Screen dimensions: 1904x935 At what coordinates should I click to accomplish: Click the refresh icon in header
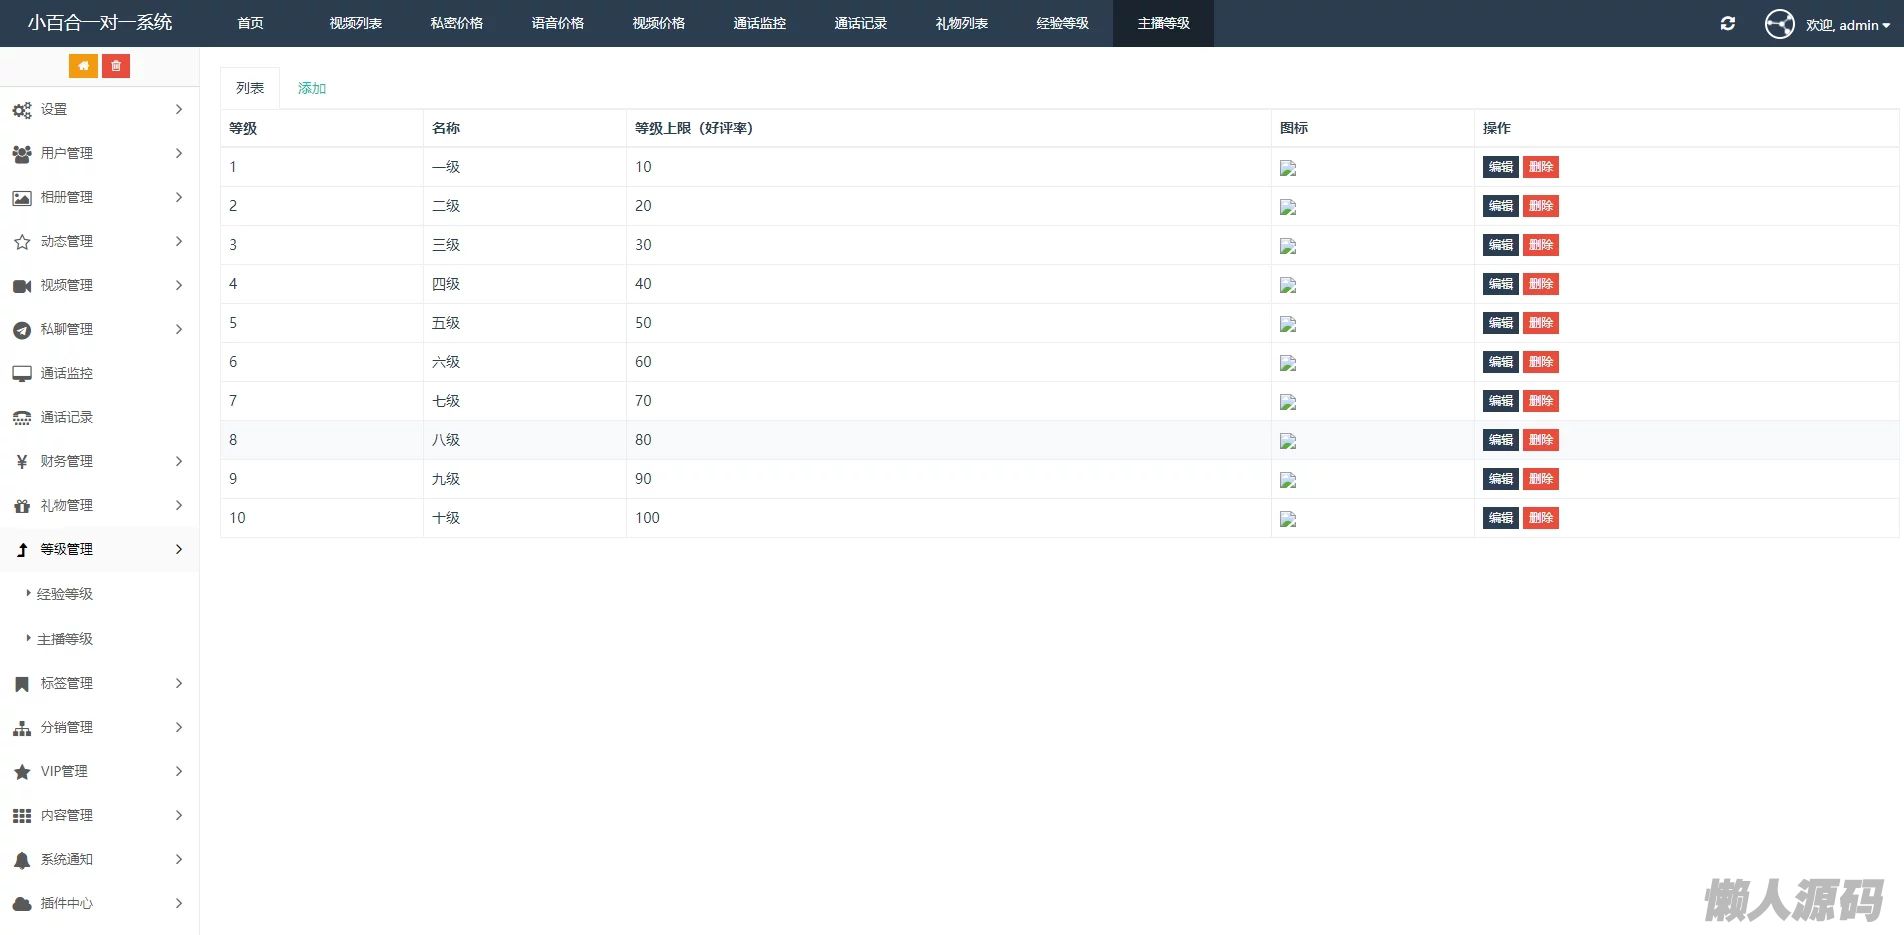coord(1727,24)
